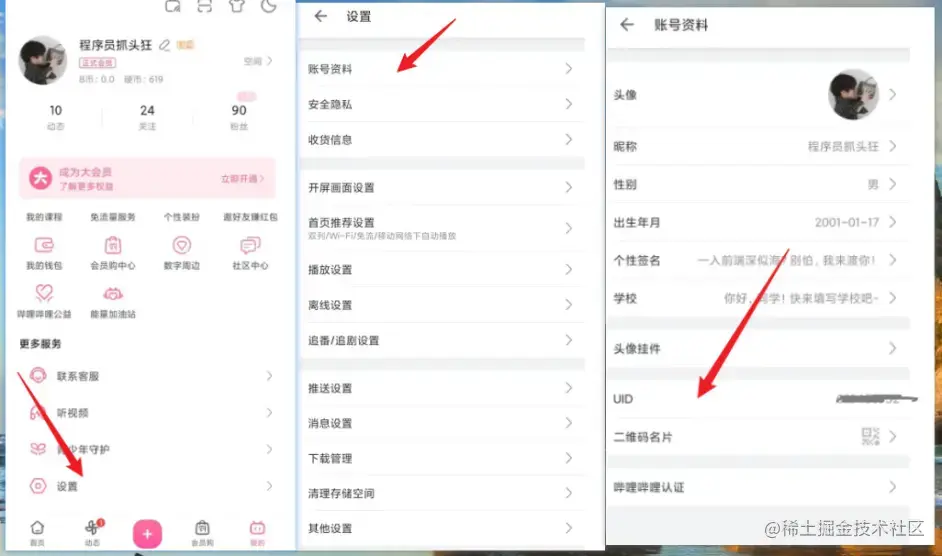Tap 立即开通 on the membership banner
The width and height of the screenshot is (942, 556).
pyautogui.click(x=242, y=179)
